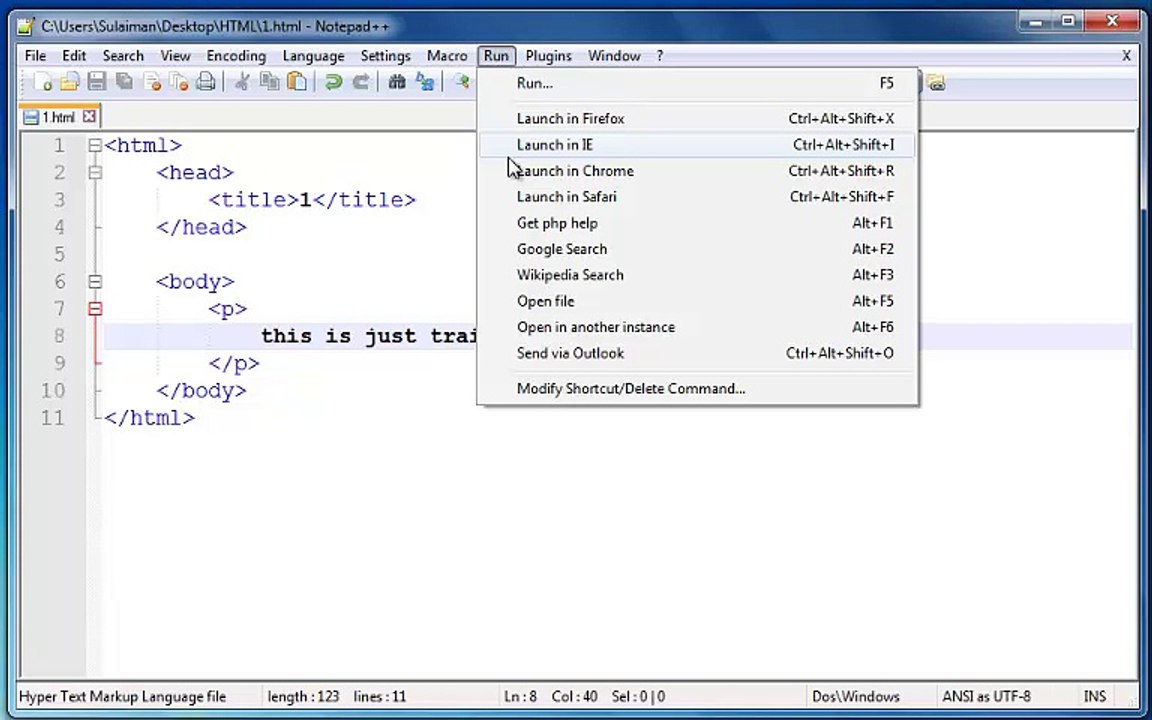Select Launch in Safari
This screenshot has width=1152, height=720.
[x=697, y=196]
